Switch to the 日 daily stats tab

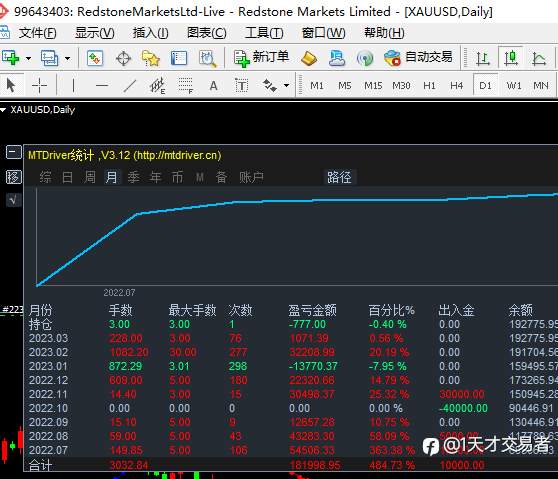pyautogui.click(x=67, y=177)
